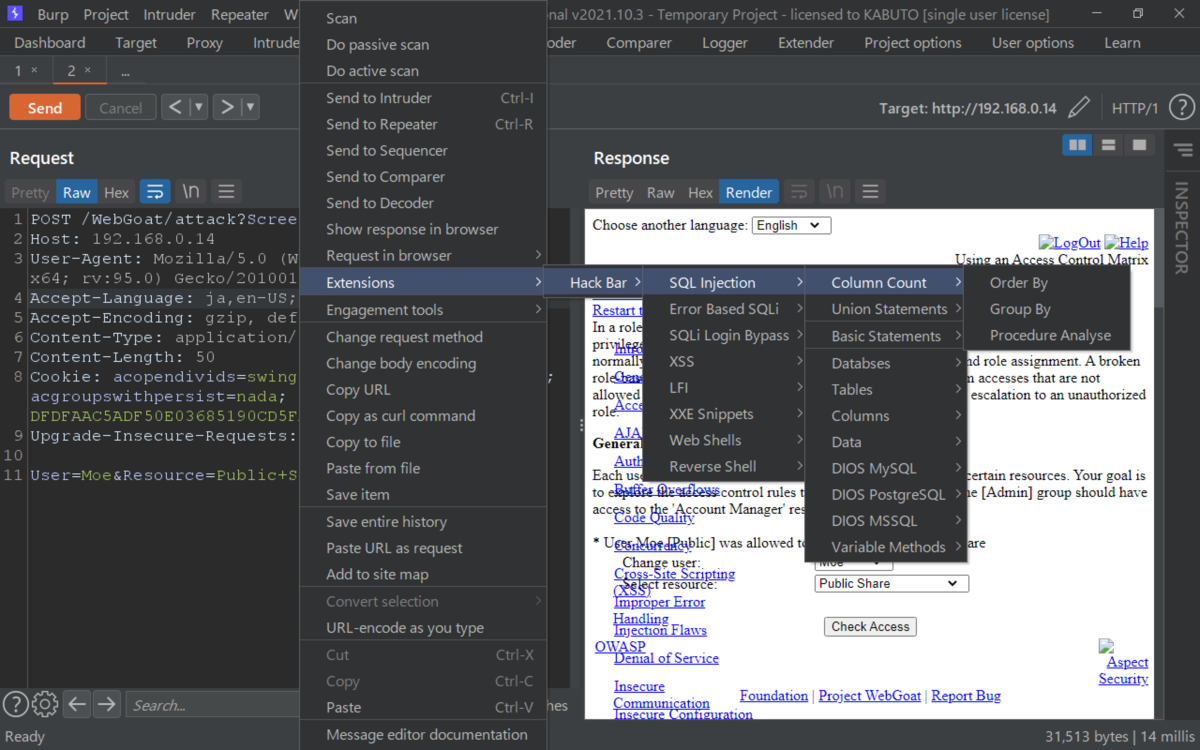
Task: Expand Engagement tools submenu
Action: tap(423, 310)
